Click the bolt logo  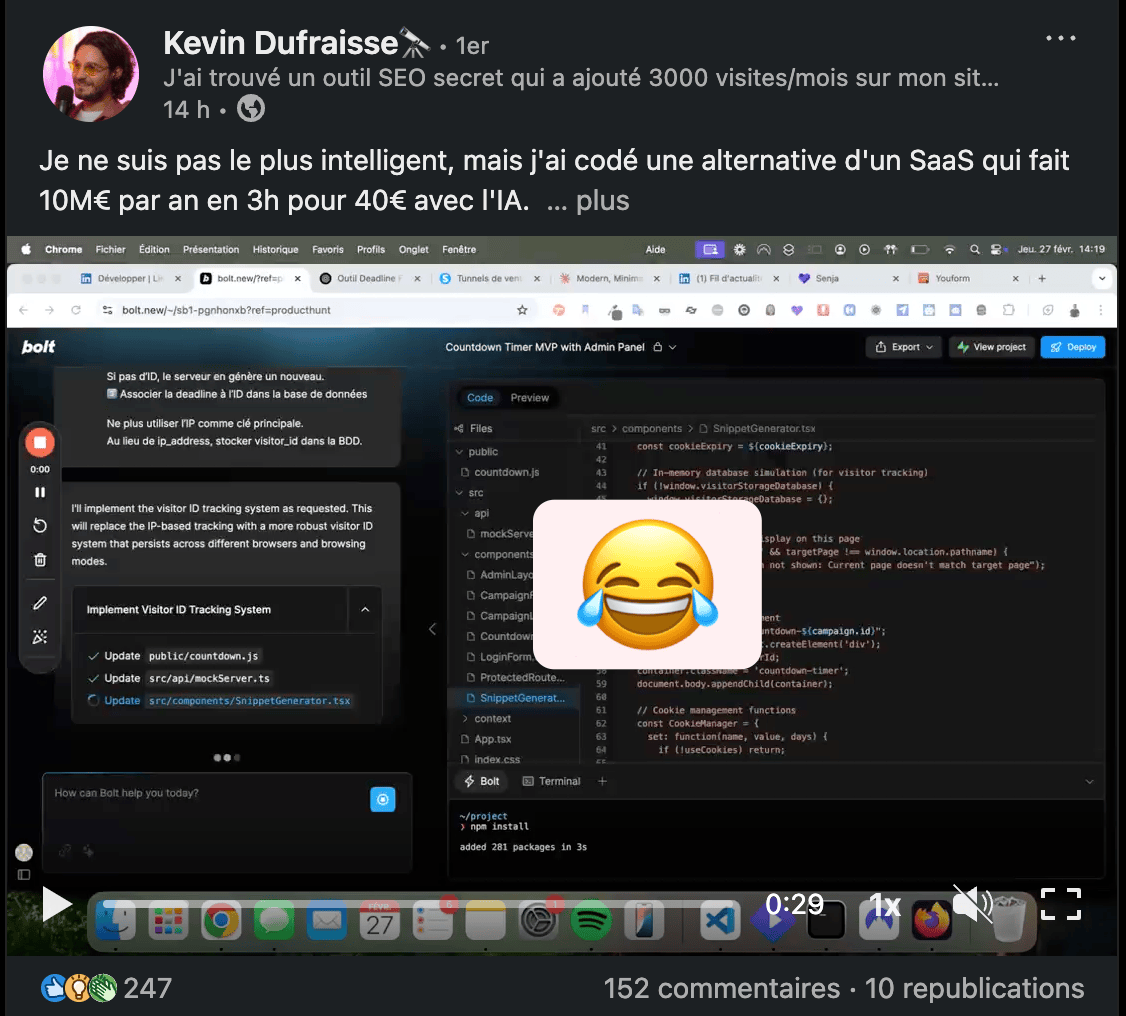tap(38, 347)
